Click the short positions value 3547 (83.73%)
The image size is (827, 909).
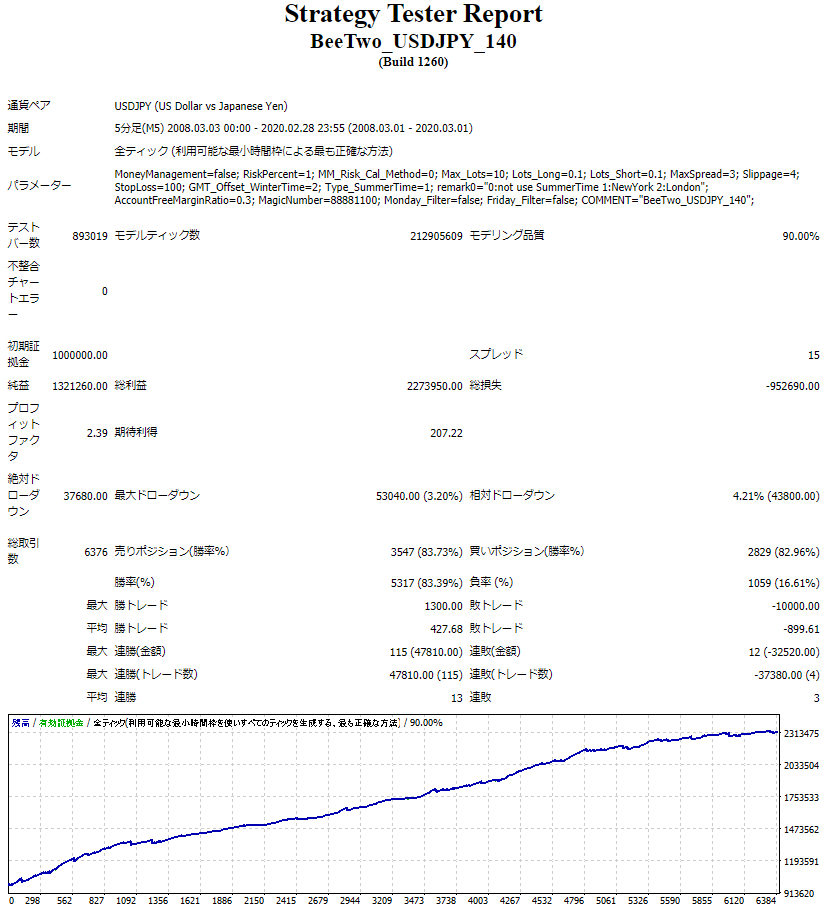point(426,552)
